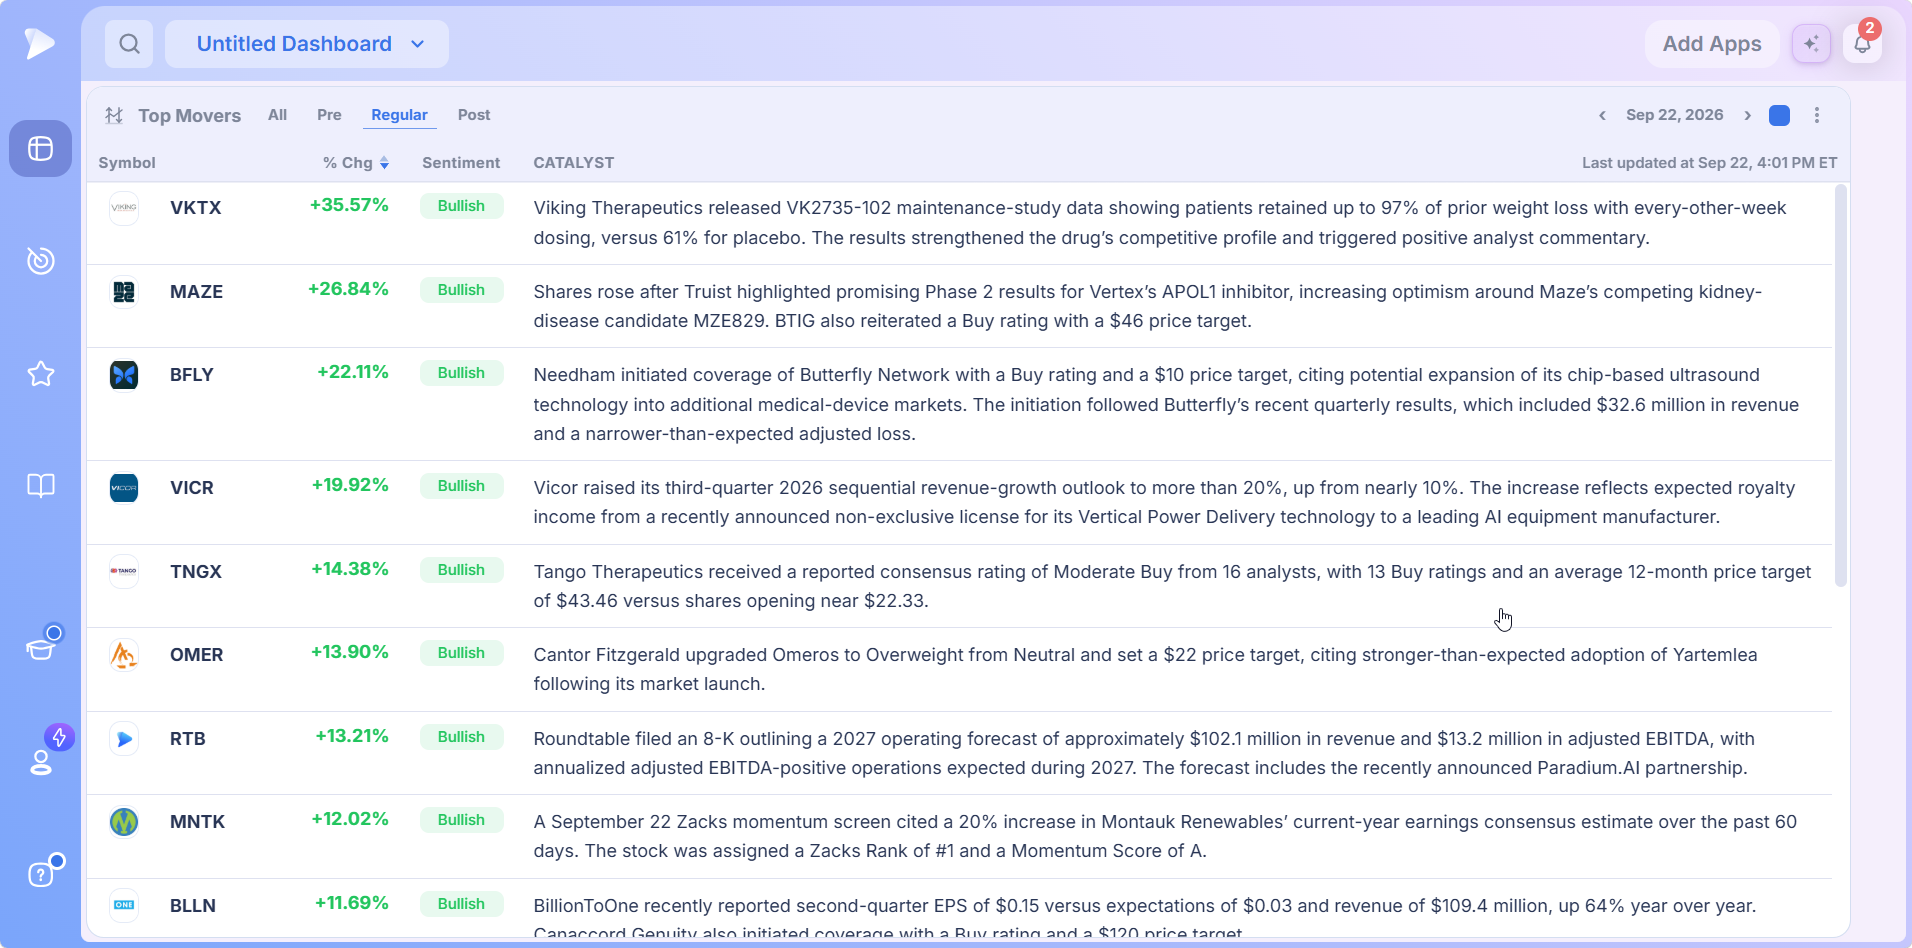Viewport: 1912px width, 948px height.
Task: Open the BLLN ticker symbol
Action: click(193, 906)
